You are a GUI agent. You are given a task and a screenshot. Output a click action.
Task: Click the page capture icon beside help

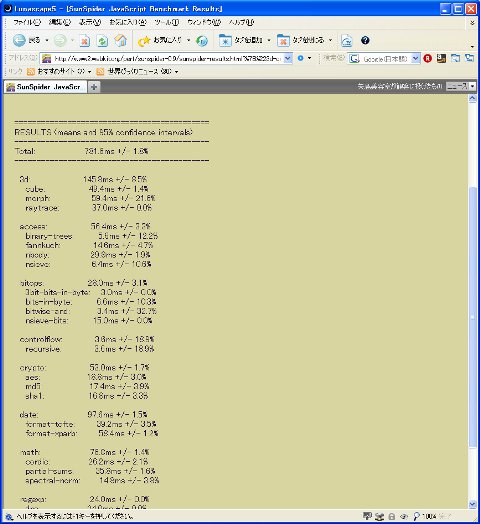(347, 41)
